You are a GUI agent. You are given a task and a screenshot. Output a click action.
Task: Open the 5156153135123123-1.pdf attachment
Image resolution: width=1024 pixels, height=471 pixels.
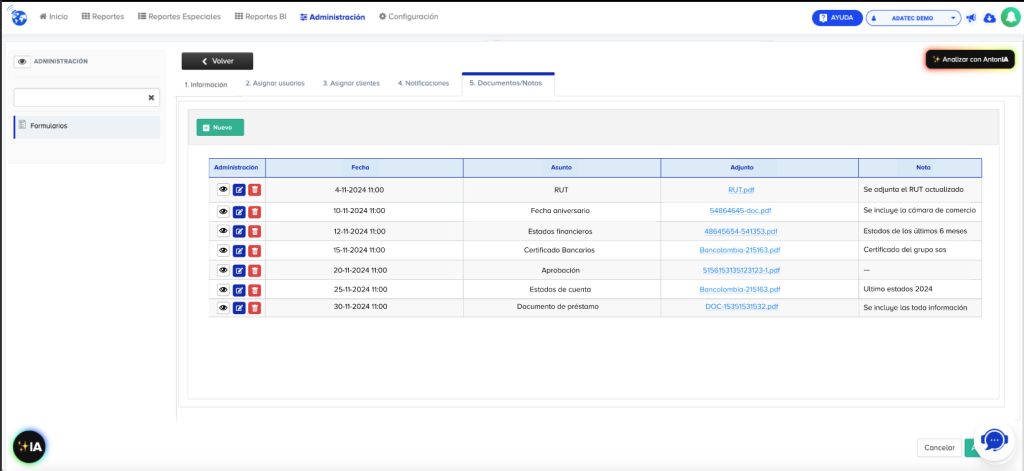point(741,270)
